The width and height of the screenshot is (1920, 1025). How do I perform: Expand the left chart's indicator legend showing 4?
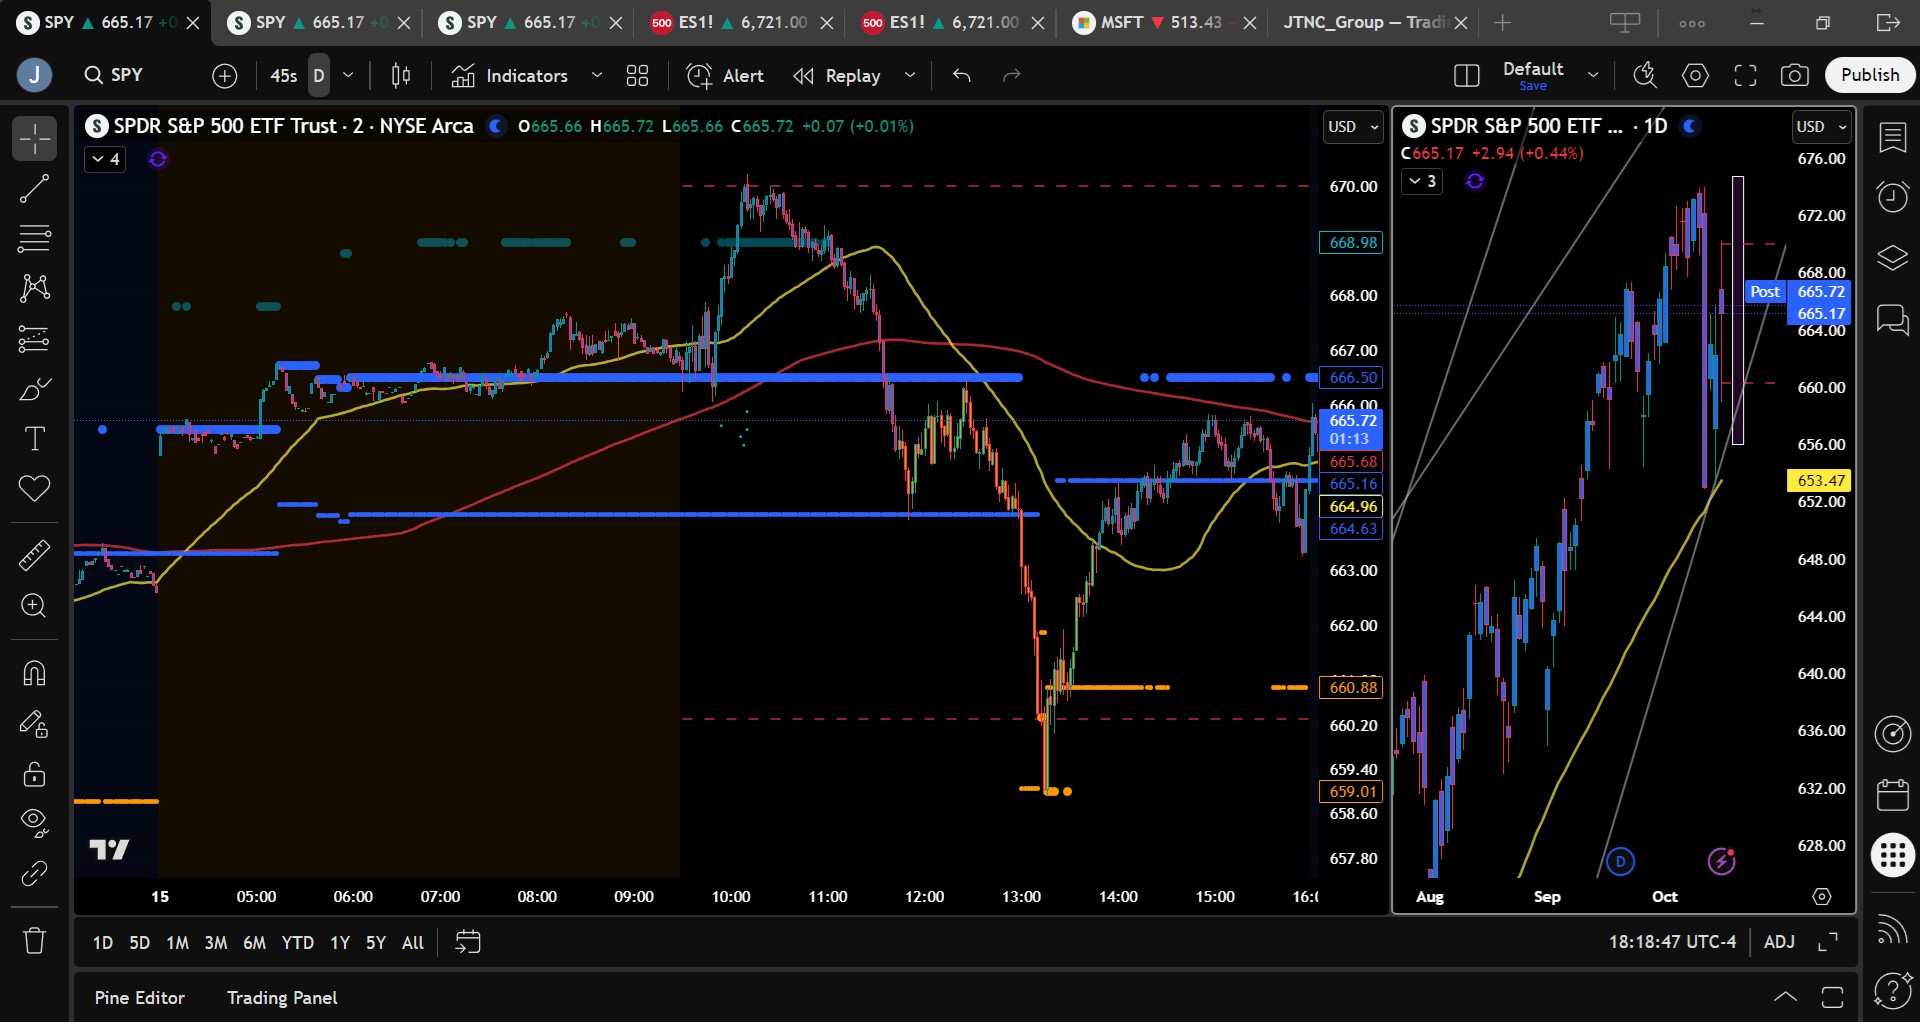click(105, 159)
